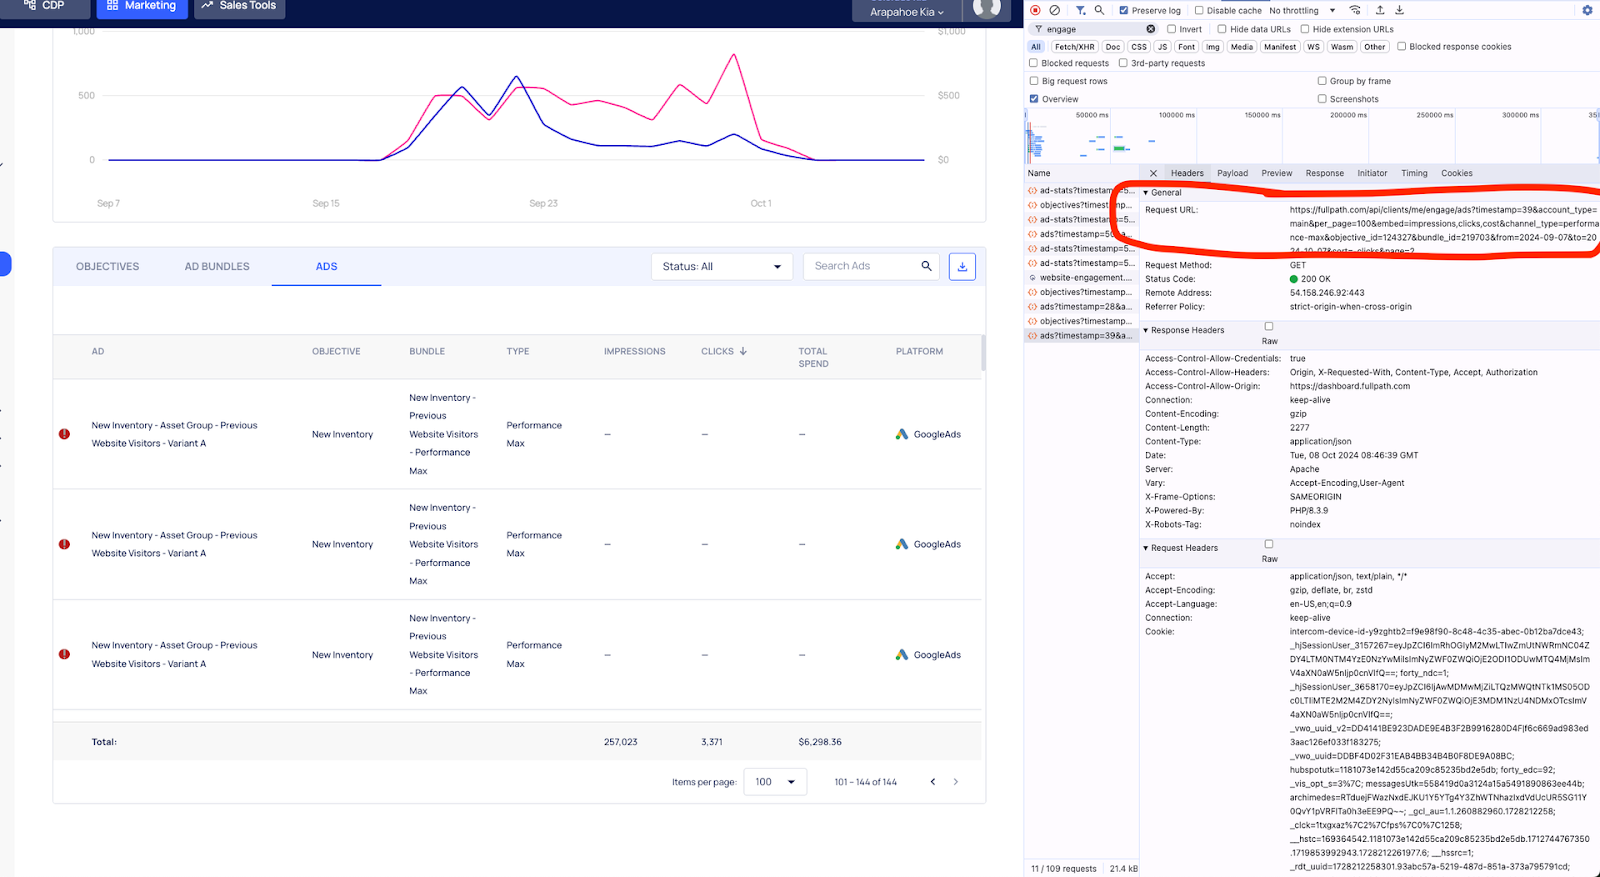Image resolution: width=1600 pixels, height=877 pixels.
Task: Click the search magnifier in Search Ads
Action: click(x=926, y=266)
